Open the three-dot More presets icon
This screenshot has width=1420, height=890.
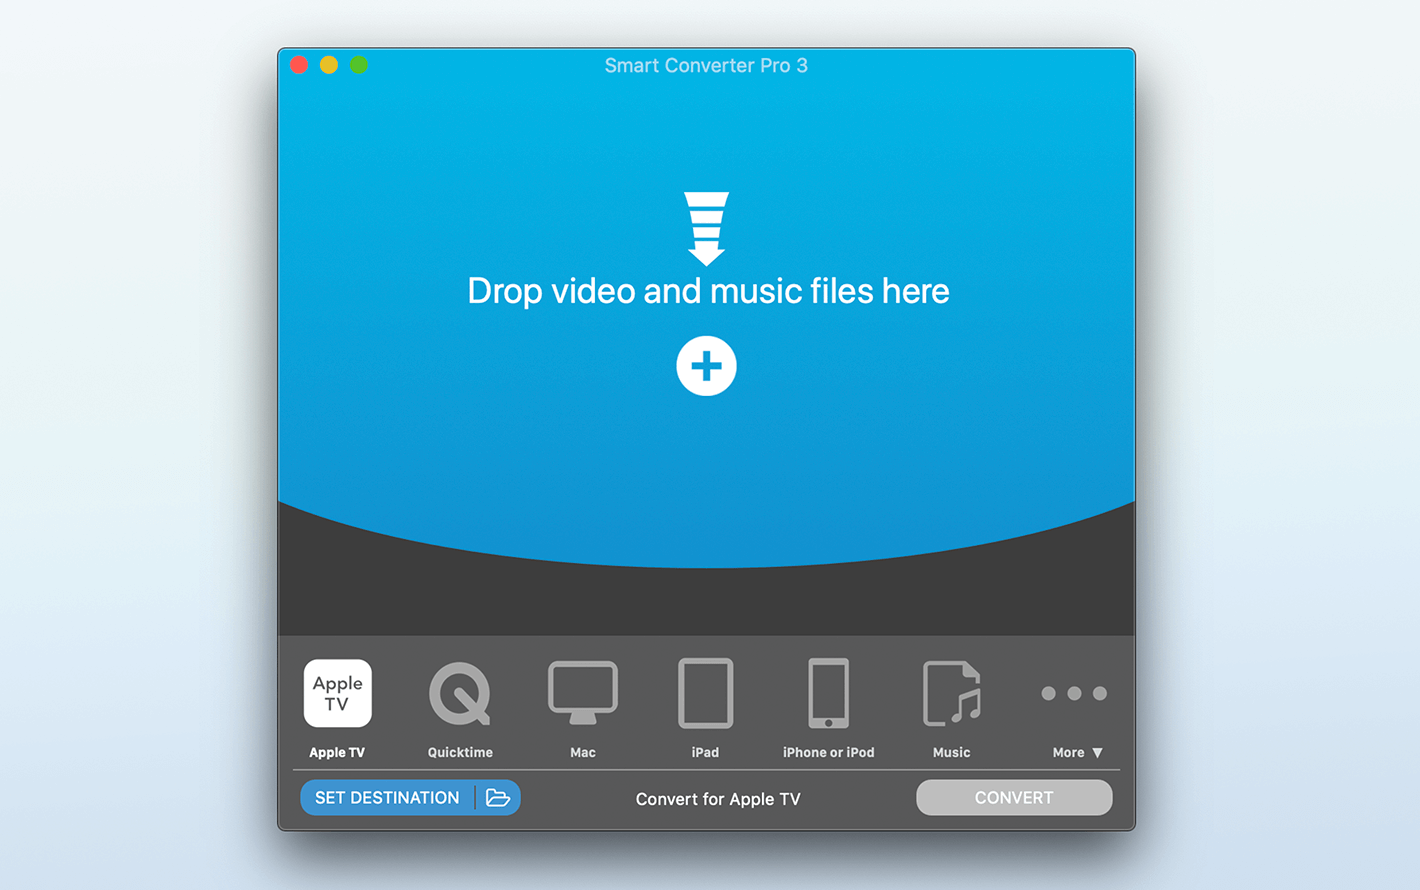point(1074,693)
